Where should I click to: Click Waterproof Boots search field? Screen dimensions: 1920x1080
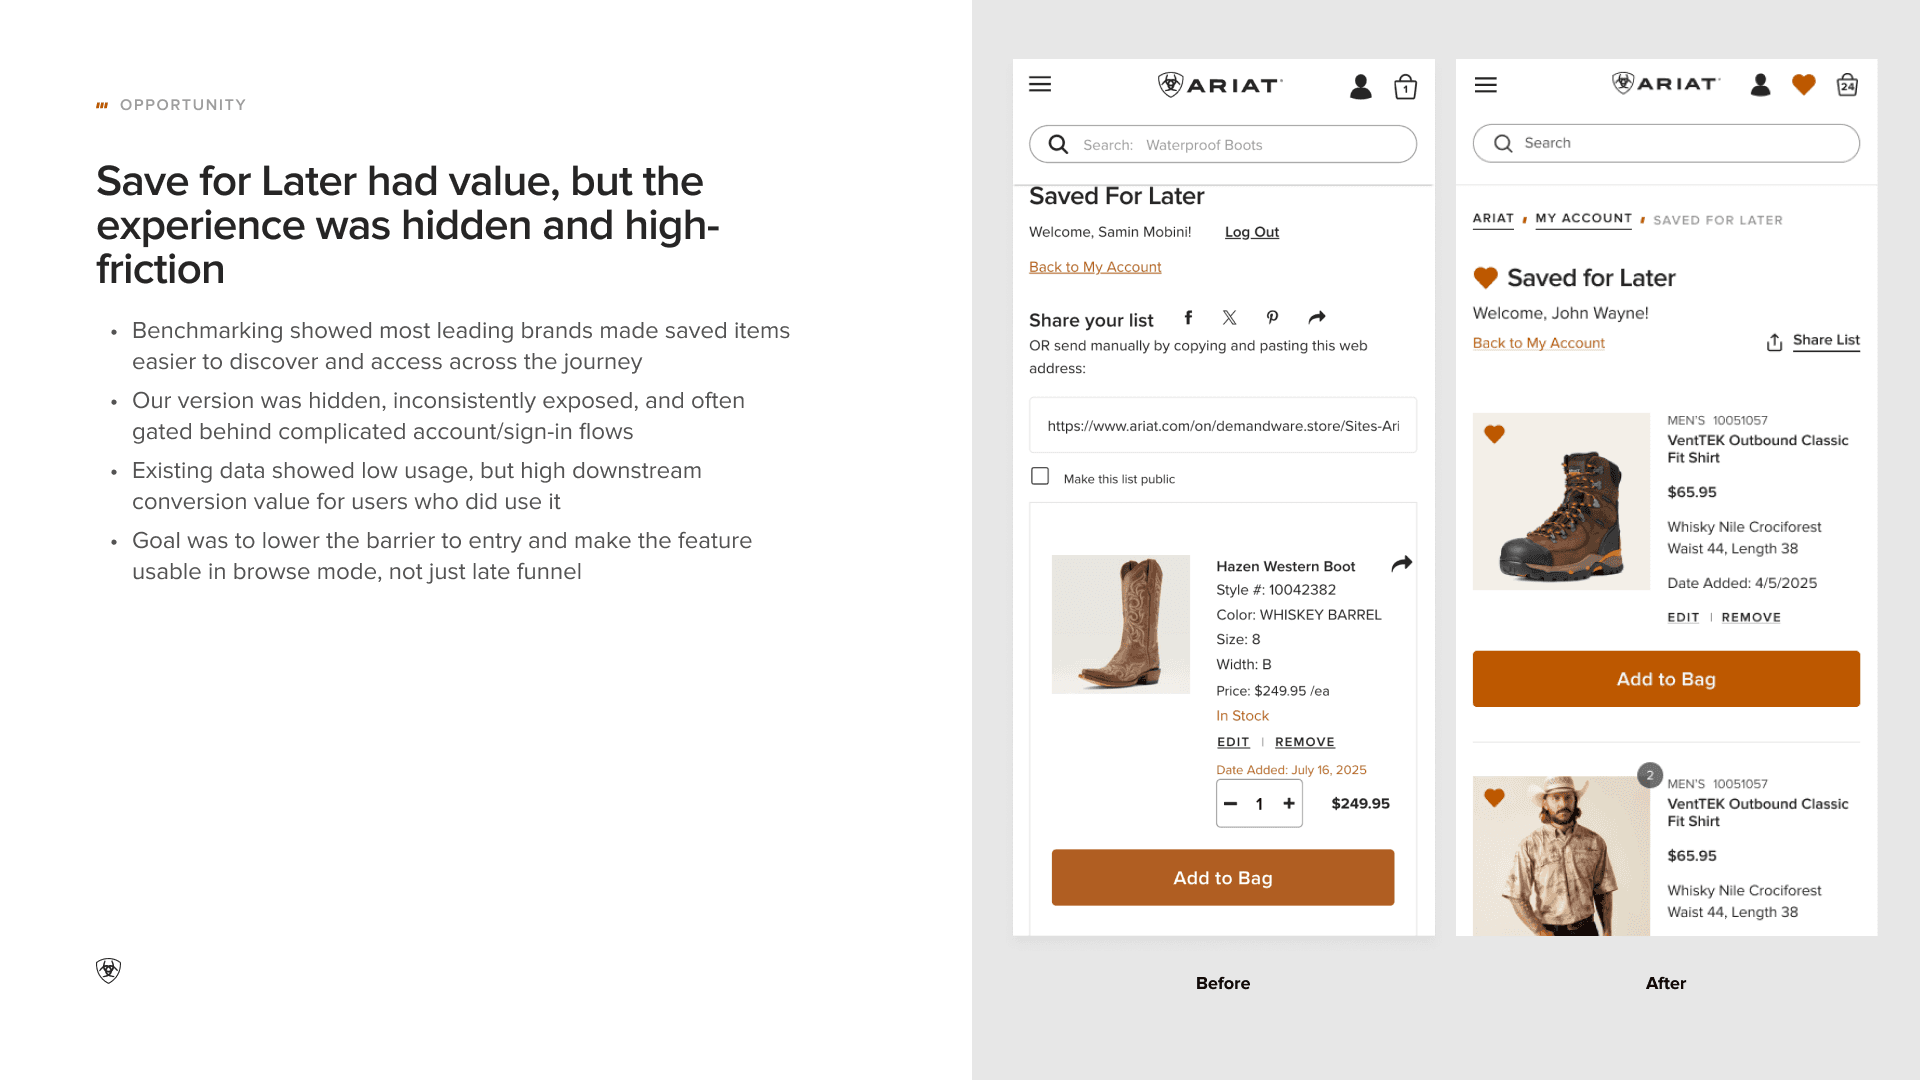coord(1222,144)
